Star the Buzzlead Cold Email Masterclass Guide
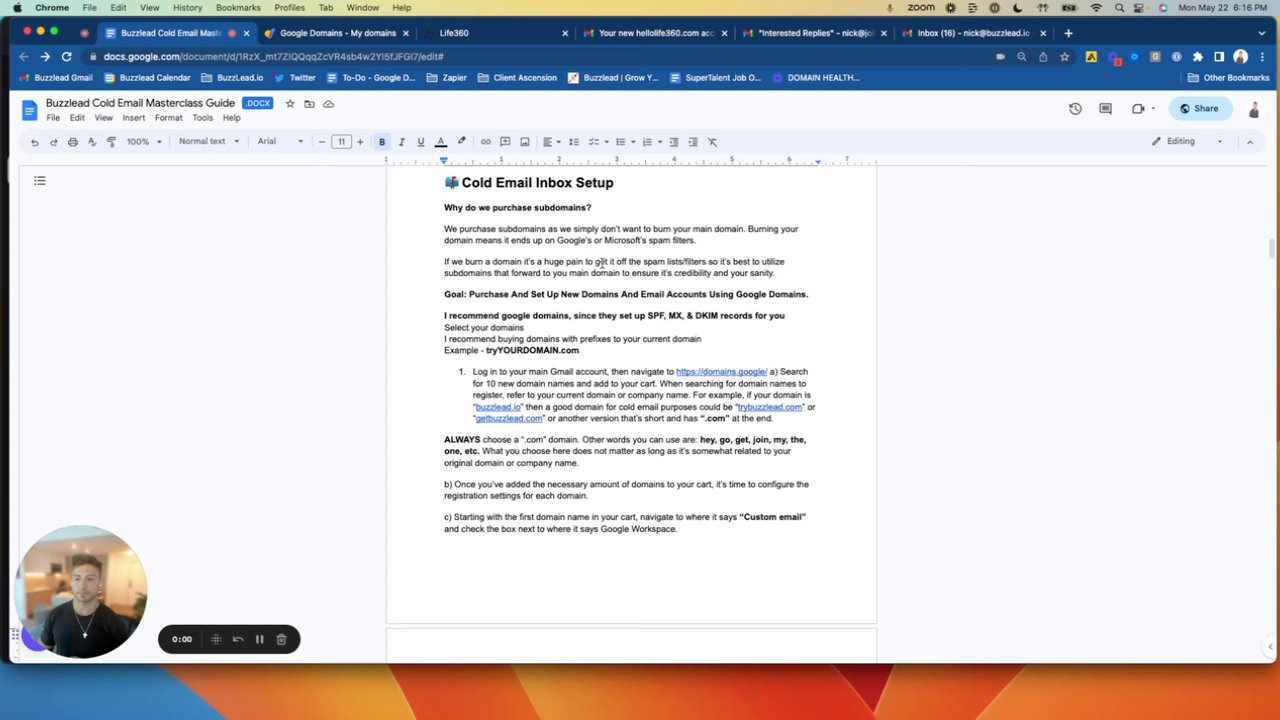 tap(290, 104)
